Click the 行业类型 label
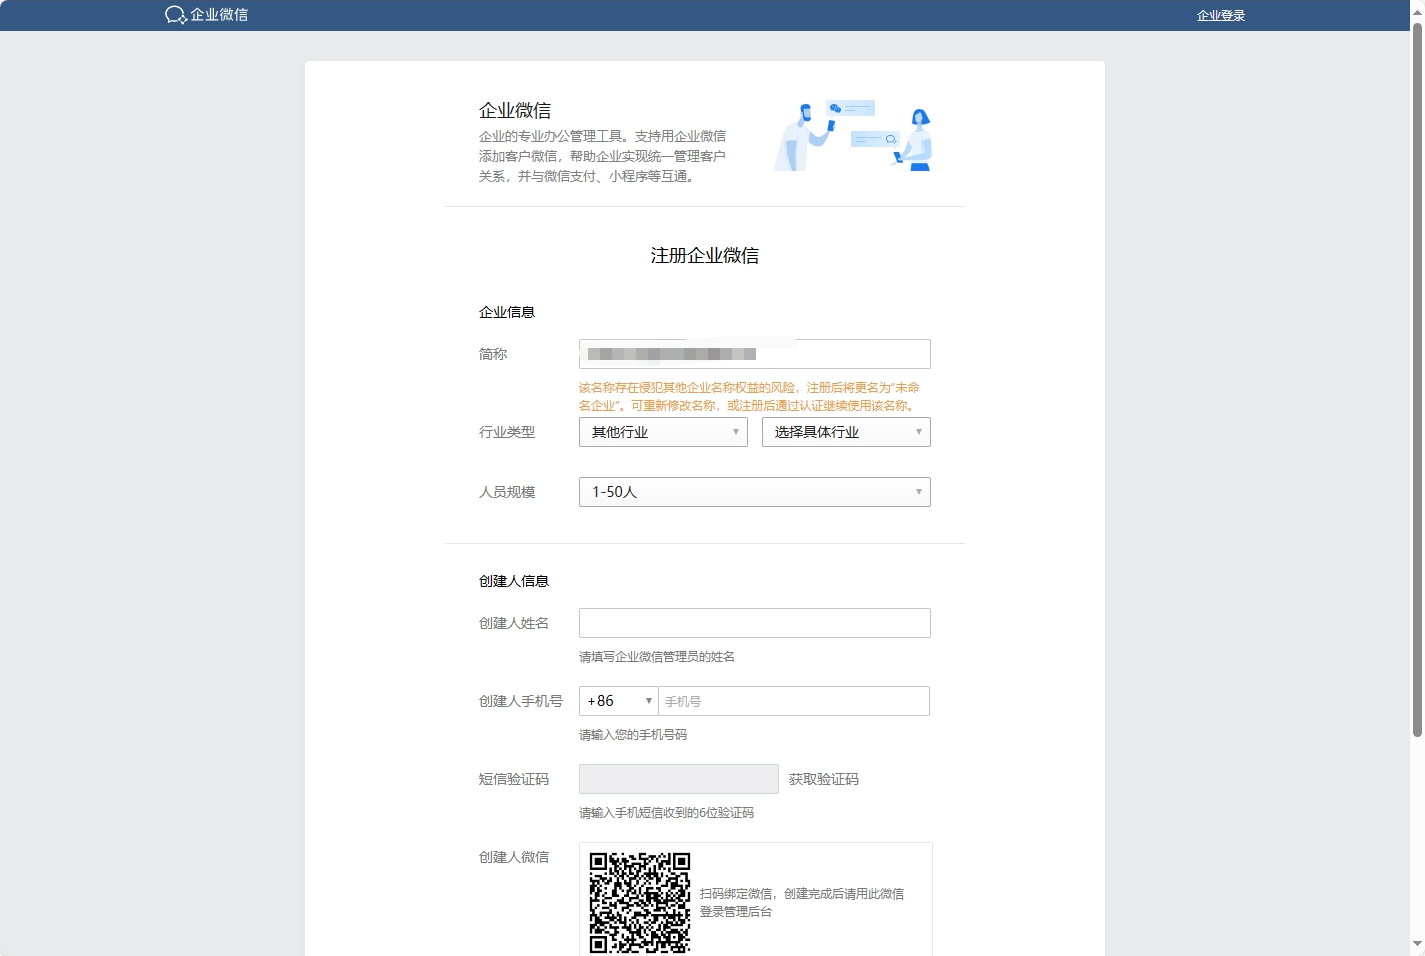The image size is (1425, 956). [507, 432]
